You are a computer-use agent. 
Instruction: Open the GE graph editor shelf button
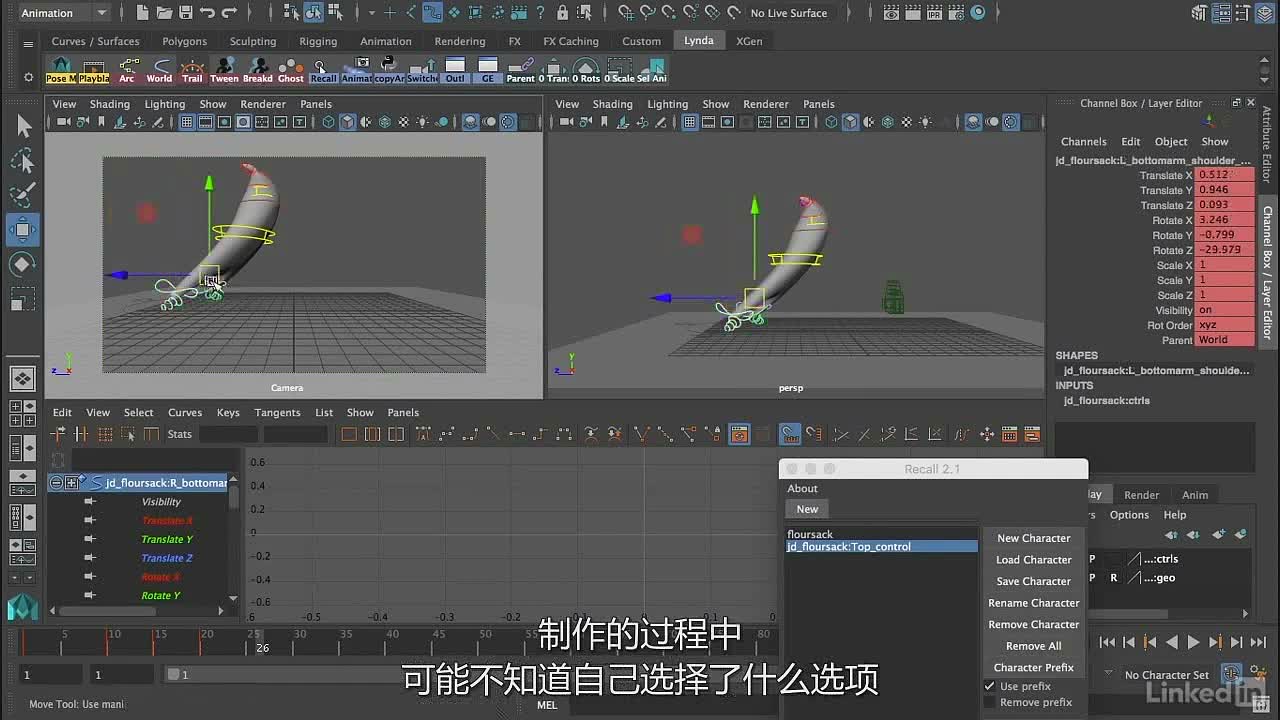[488, 70]
